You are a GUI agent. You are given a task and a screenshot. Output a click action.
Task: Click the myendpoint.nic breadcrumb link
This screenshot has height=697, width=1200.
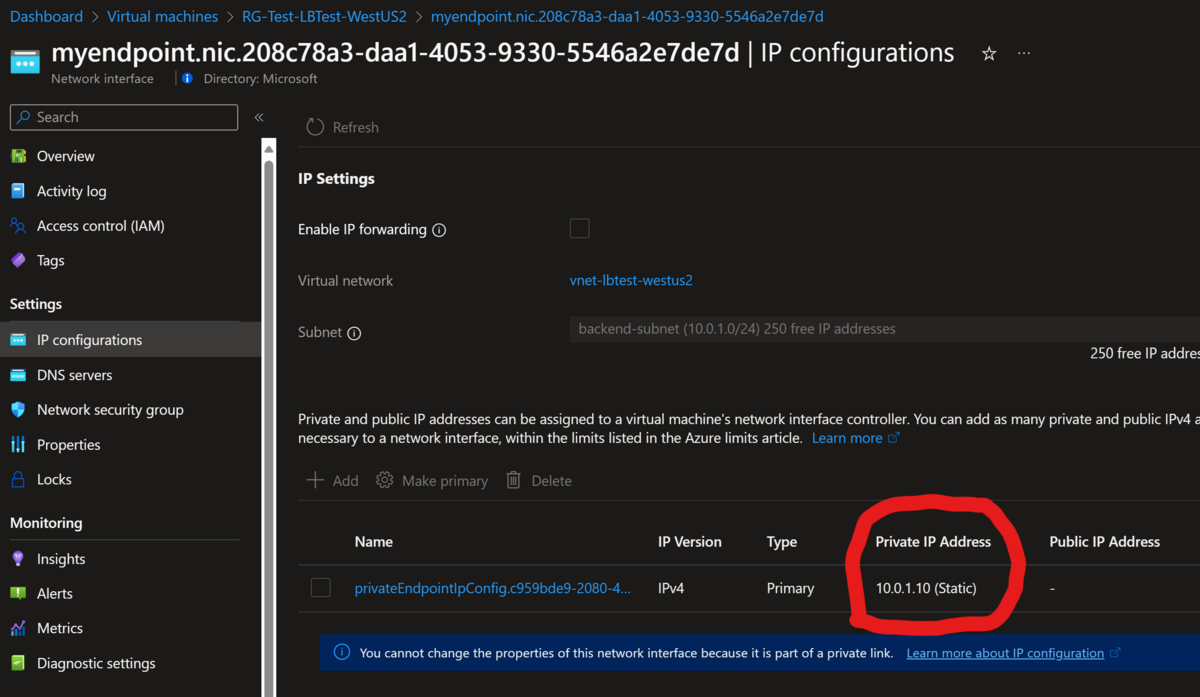click(x=627, y=17)
